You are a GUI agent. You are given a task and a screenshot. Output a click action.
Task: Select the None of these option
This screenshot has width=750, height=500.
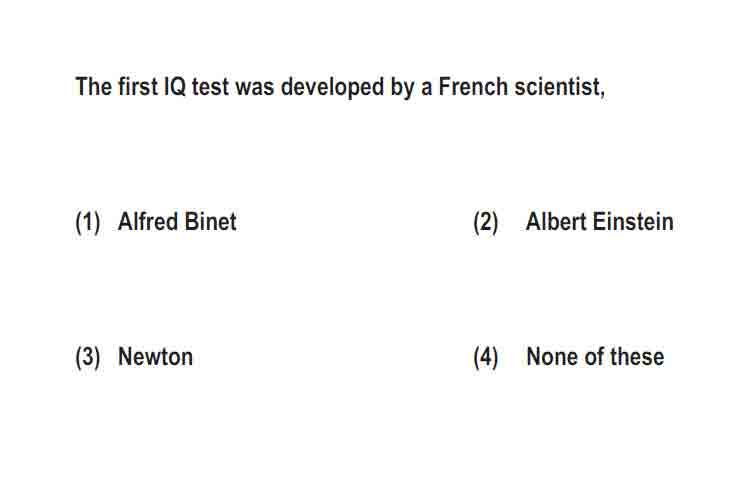(x=595, y=356)
